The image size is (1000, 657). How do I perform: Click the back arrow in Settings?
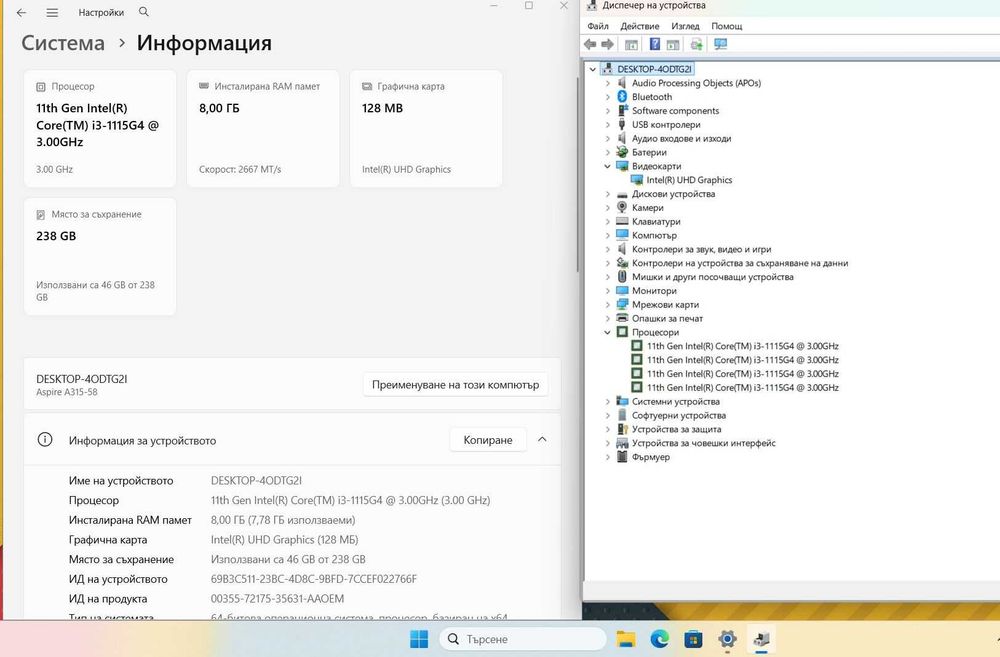click(x=22, y=13)
